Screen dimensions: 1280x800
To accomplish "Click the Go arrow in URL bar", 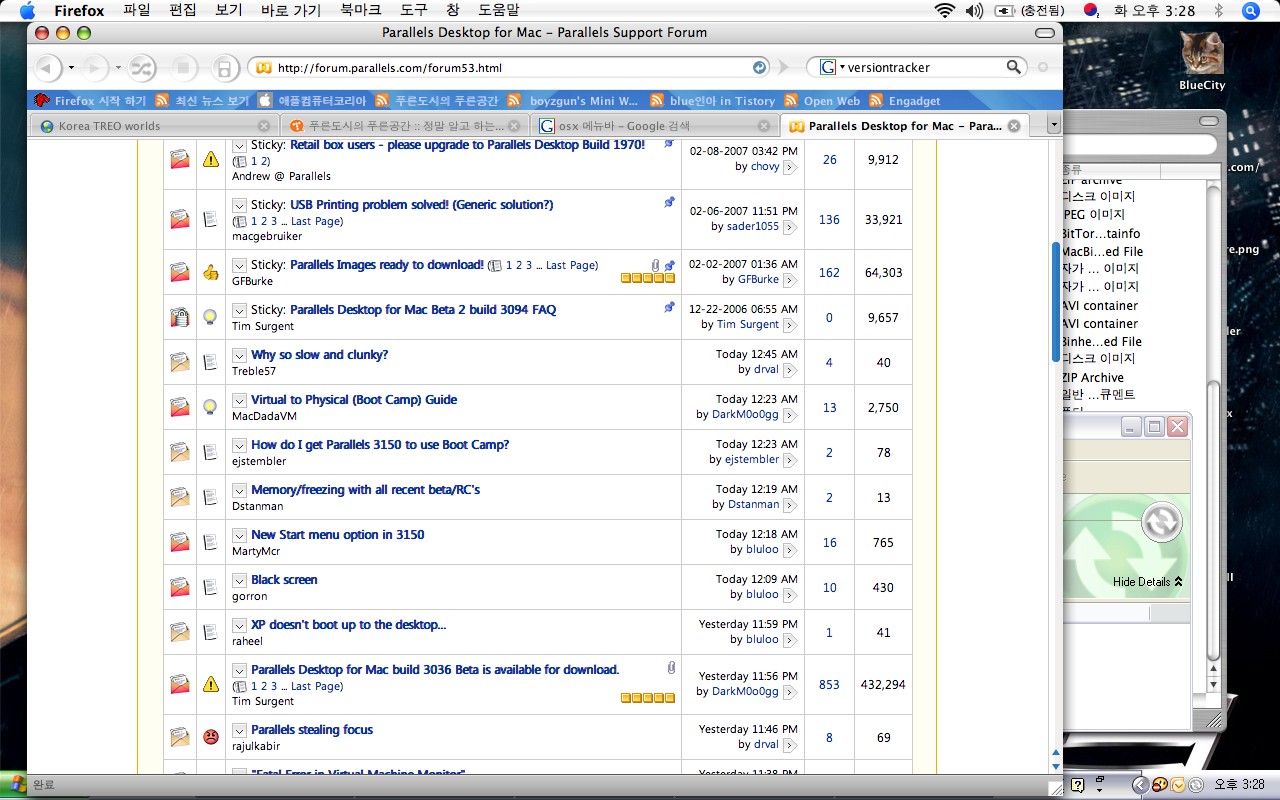I will (760, 68).
